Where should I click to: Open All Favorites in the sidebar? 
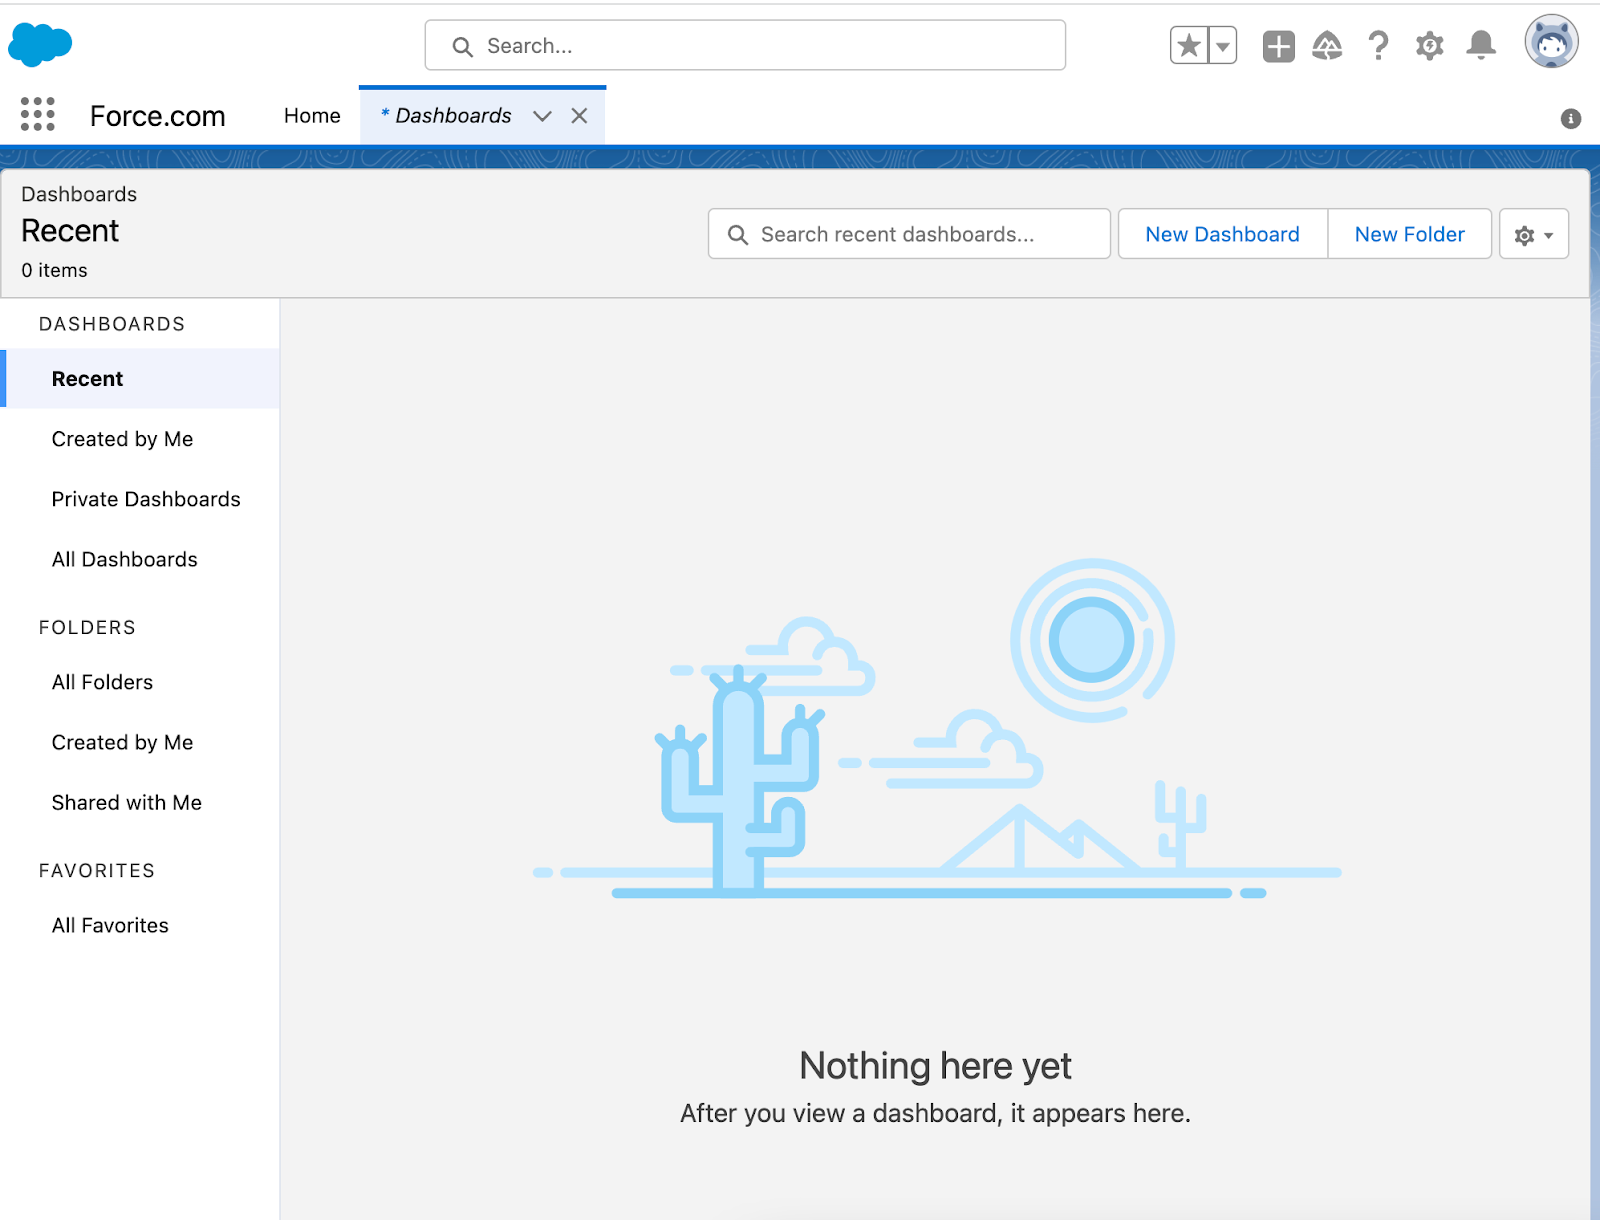[110, 926]
